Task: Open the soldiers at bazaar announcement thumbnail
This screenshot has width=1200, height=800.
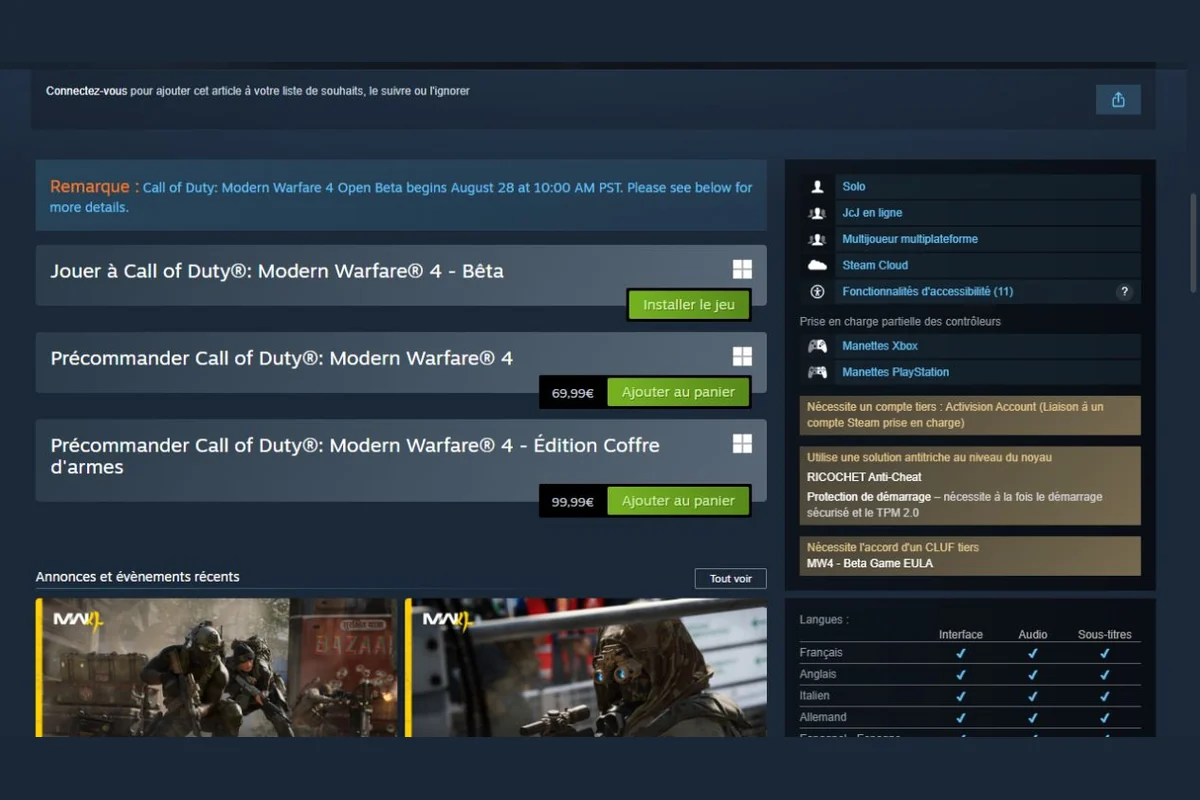Action: point(217,667)
